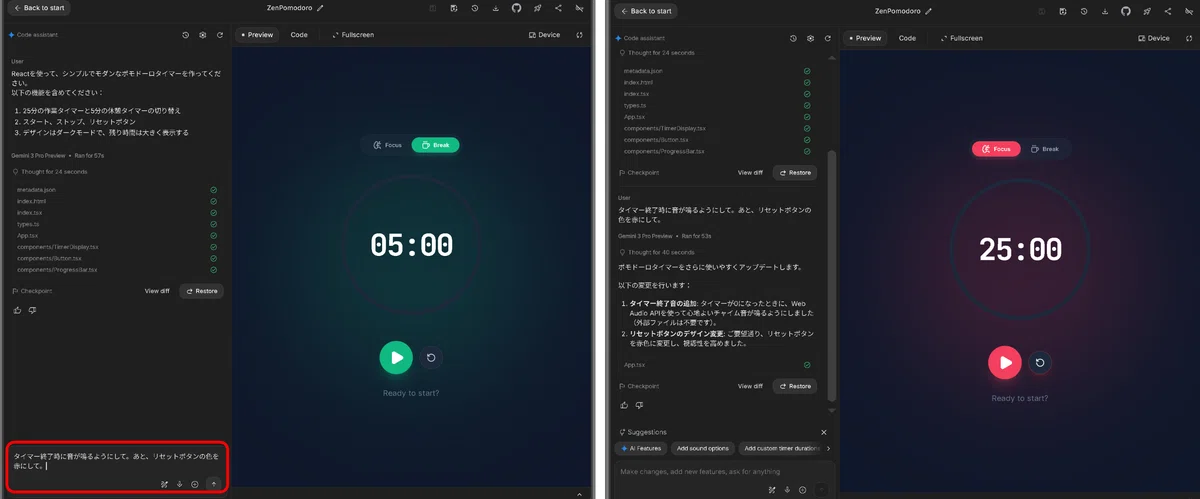The width and height of the screenshot is (1200, 499).
Task: Click thumbs down in left window chat
Action: click(32, 310)
